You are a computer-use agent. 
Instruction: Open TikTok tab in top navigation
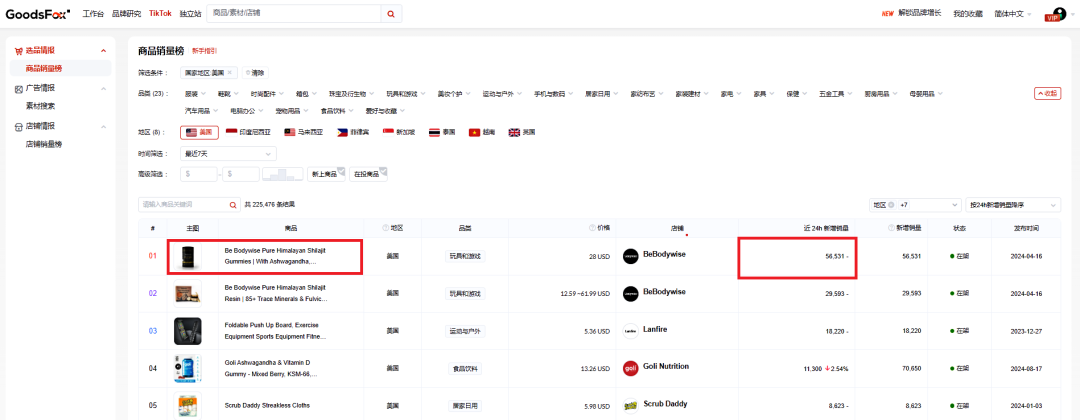pos(160,14)
